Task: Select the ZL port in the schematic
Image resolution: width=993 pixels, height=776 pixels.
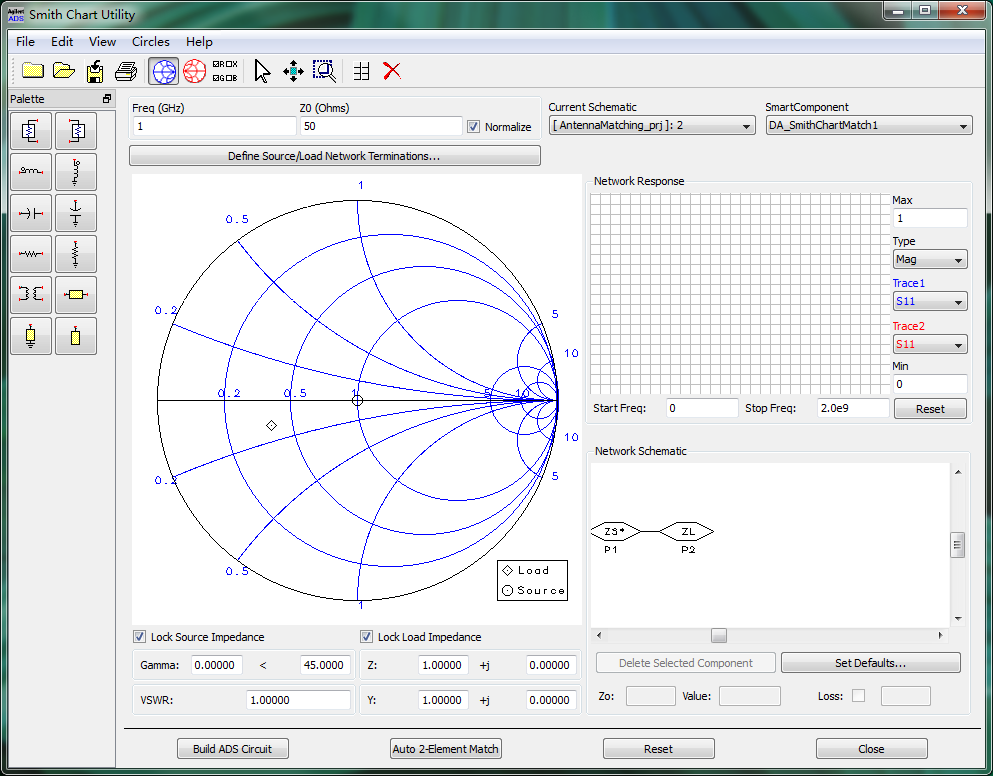Action: [x=687, y=531]
